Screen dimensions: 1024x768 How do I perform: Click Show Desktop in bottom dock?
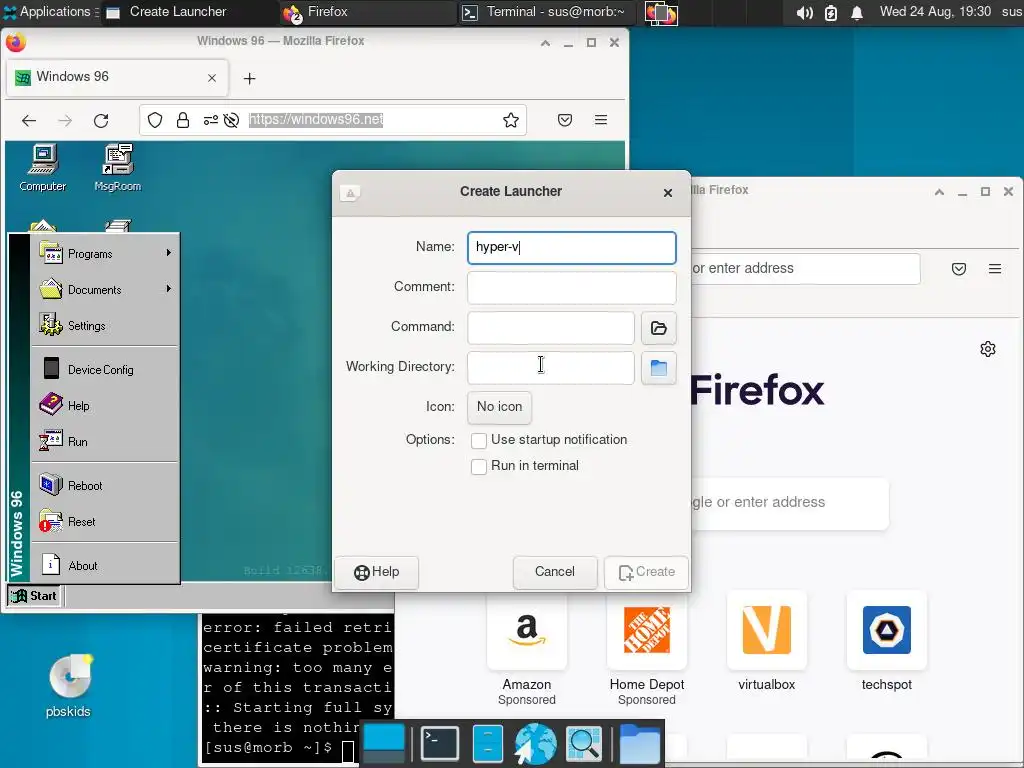pyautogui.click(x=384, y=743)
